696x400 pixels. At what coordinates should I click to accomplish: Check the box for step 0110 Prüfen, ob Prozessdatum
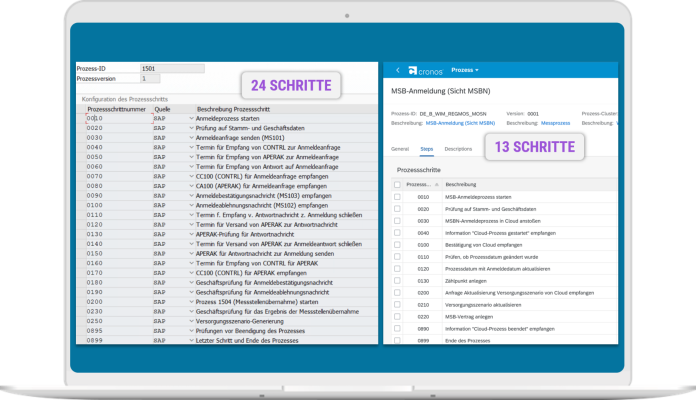click(397, 257)
